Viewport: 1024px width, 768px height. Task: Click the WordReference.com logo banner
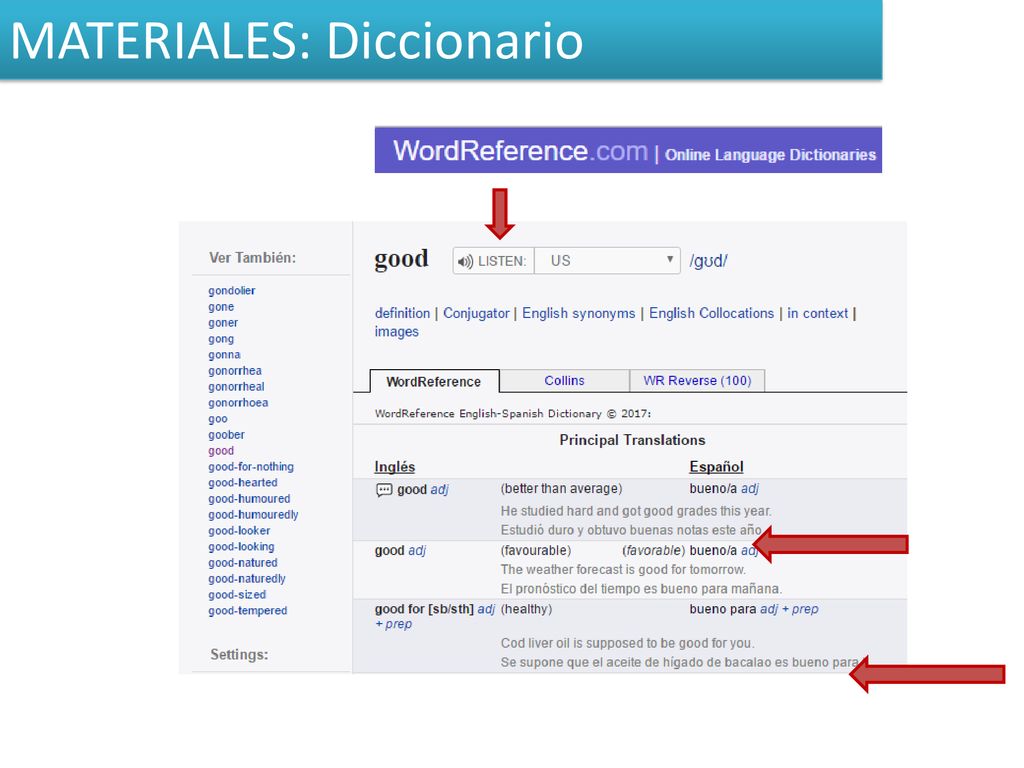628,150
